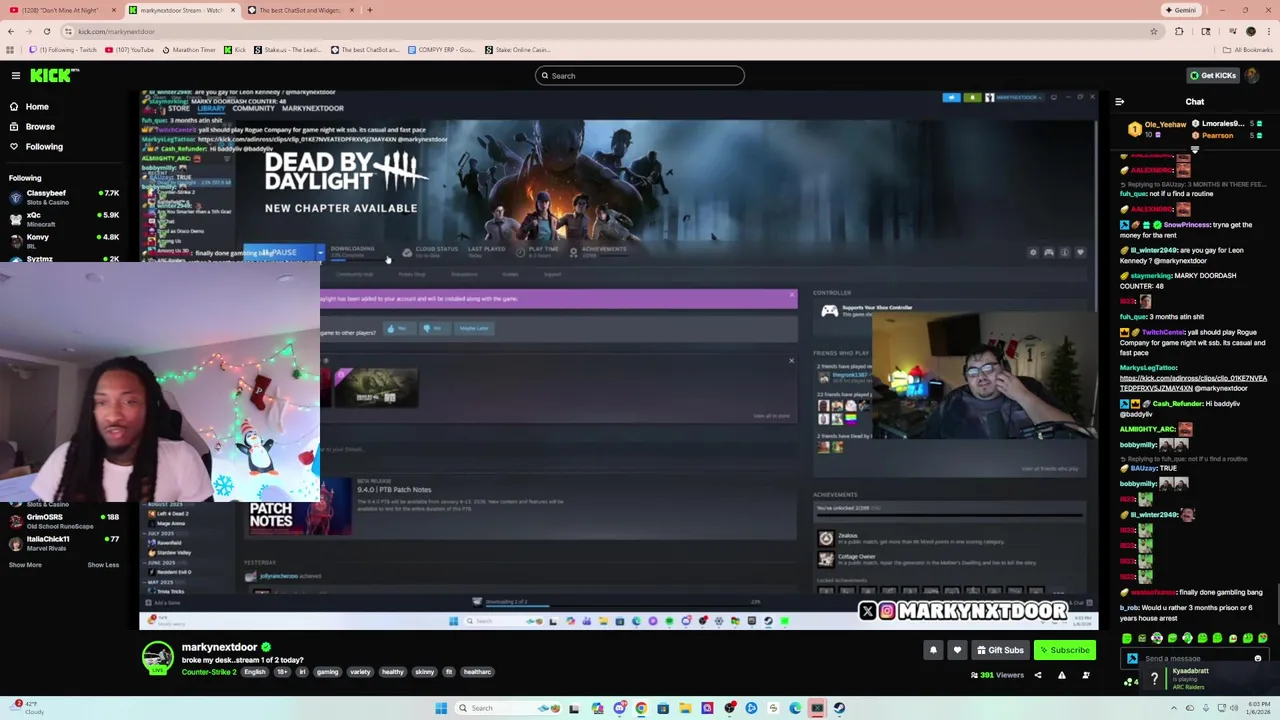
Task: Click the Gift Subs button
Action: click(1000, 650)
